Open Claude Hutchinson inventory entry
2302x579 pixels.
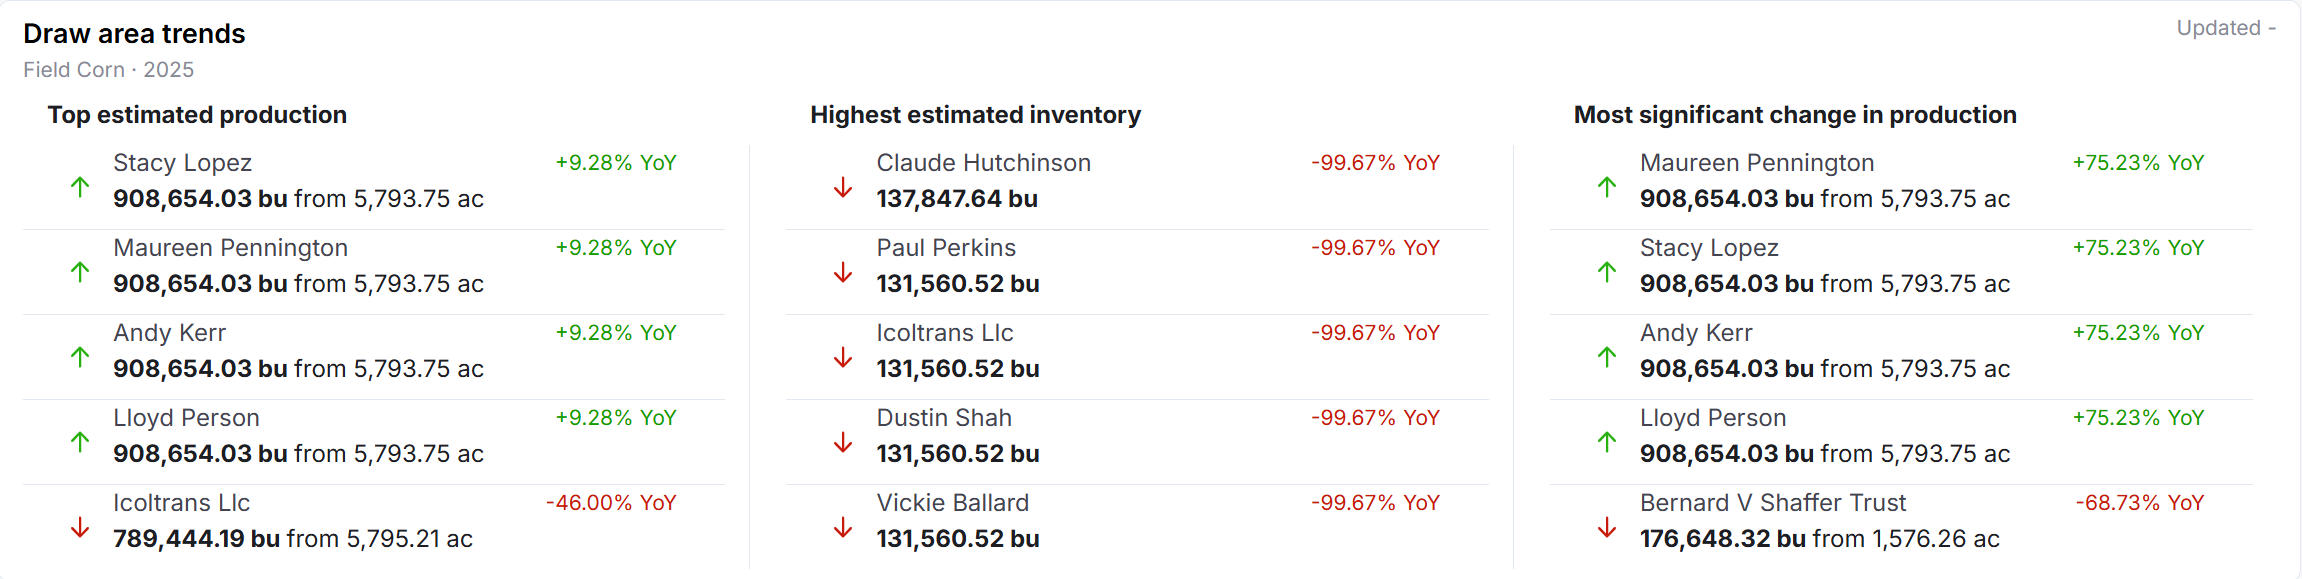[x=983, y=163]
